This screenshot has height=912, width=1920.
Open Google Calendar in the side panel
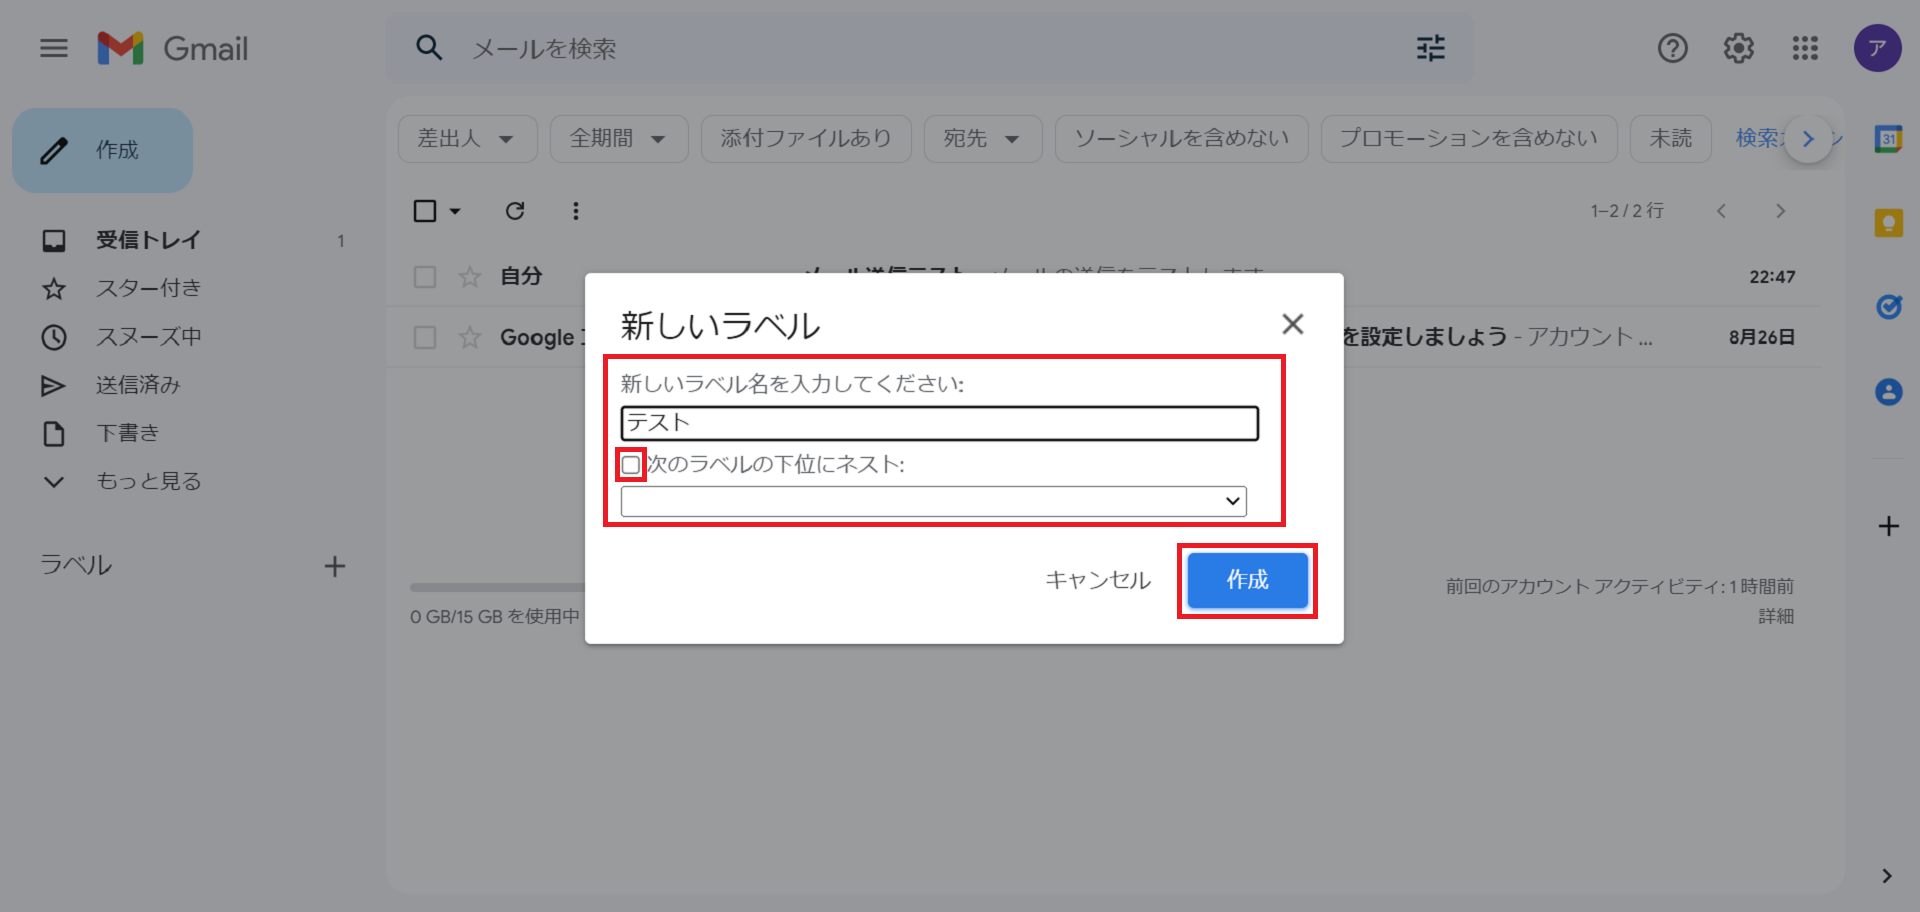click(1888, 140)
